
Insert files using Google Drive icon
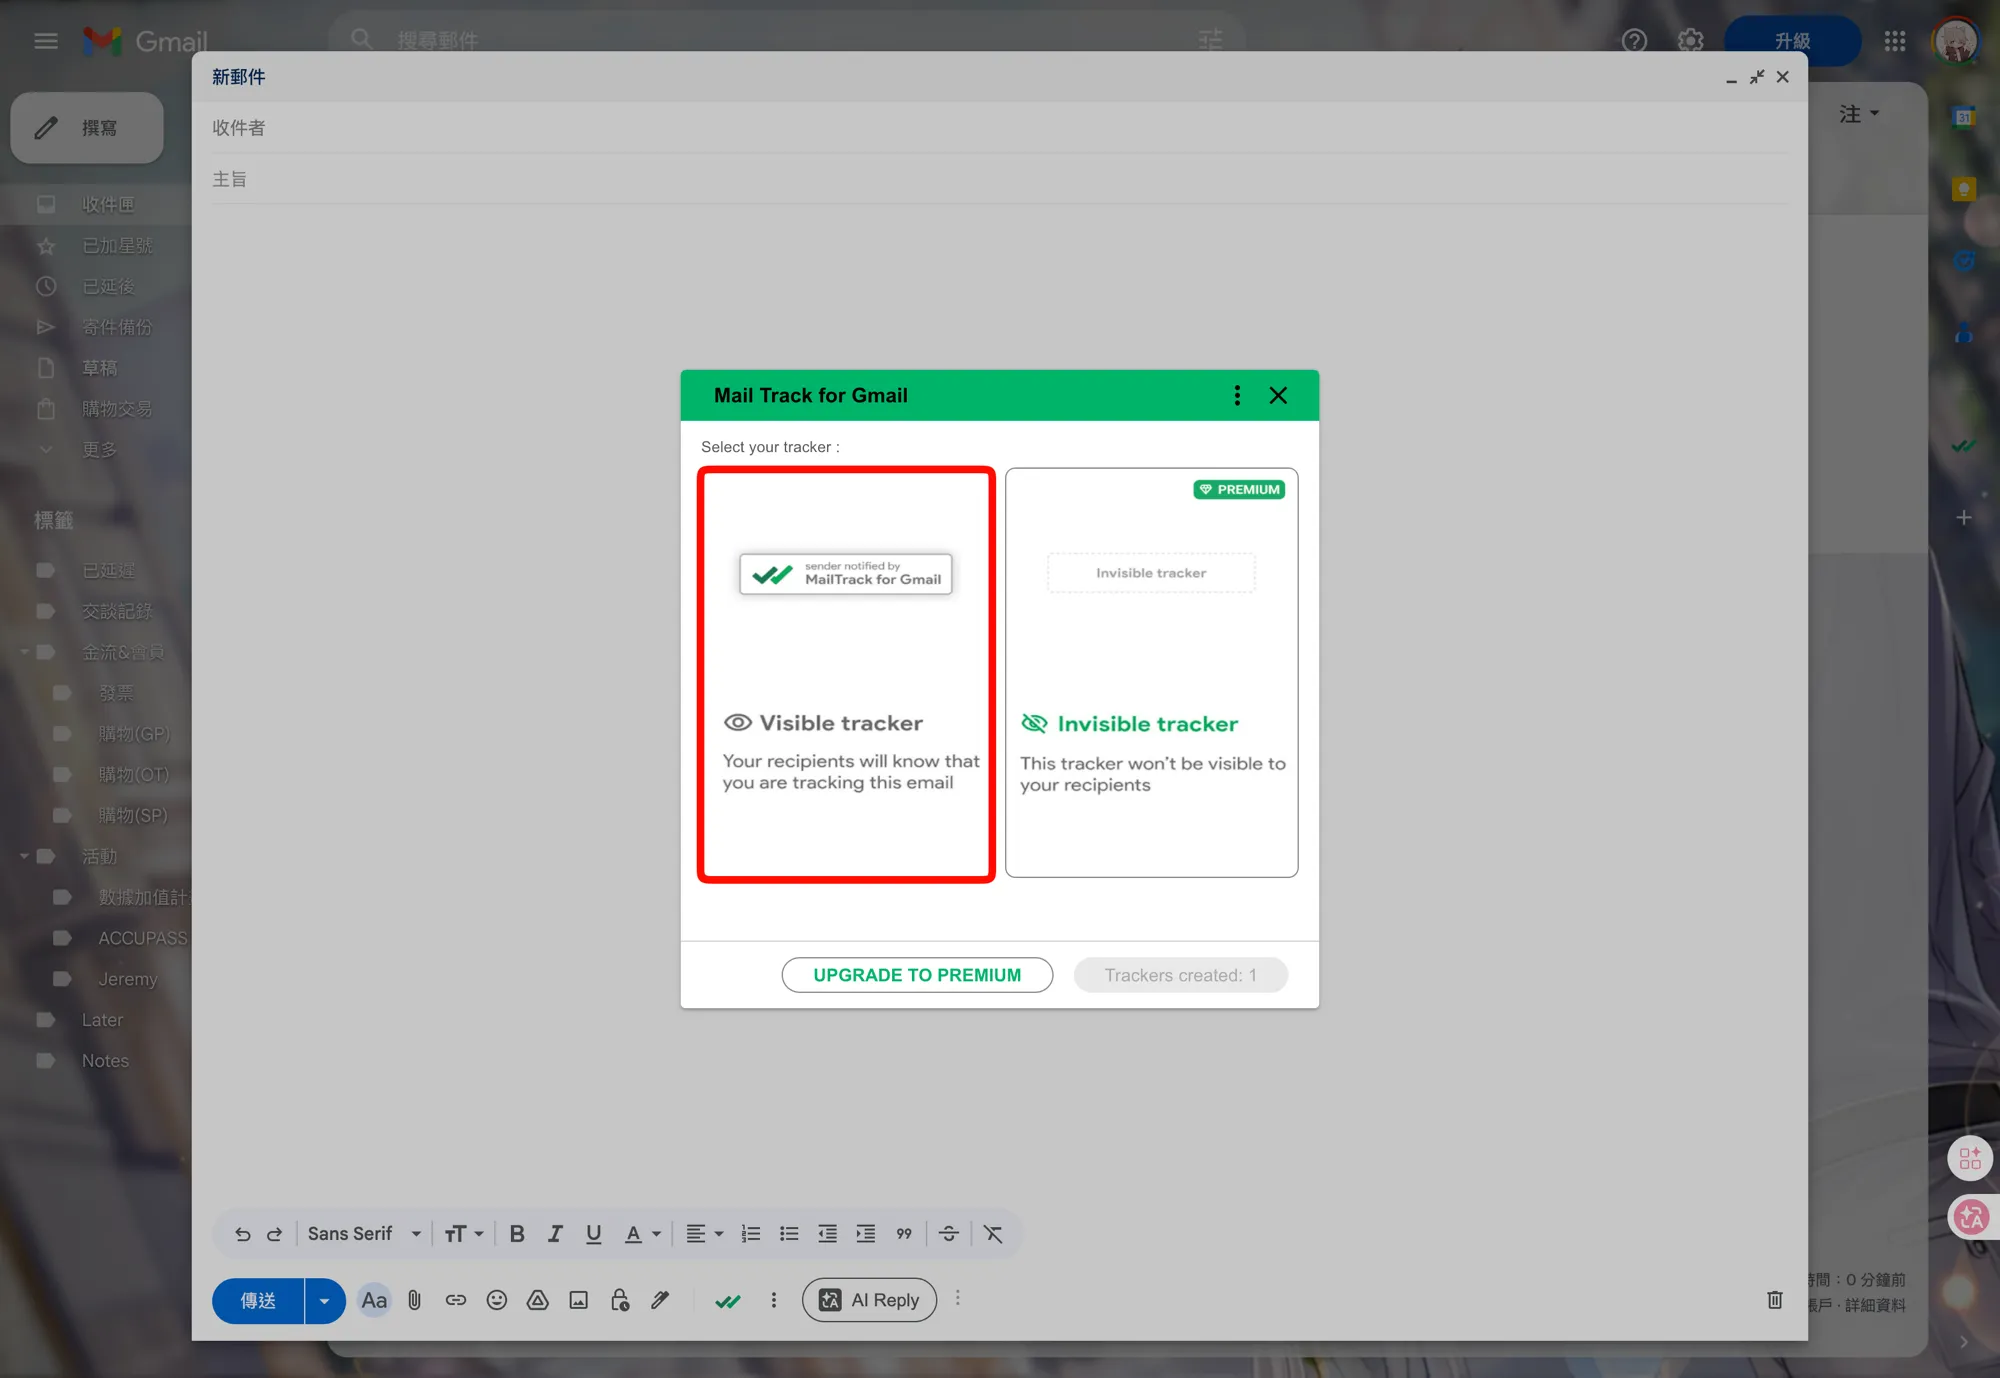click(538, 1300)
